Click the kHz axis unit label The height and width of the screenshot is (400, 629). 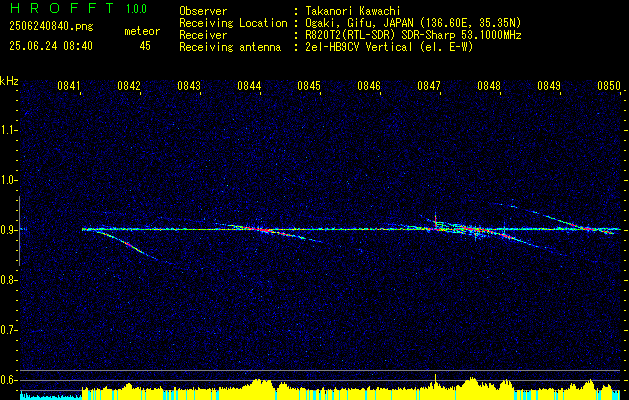click(x=9, y=81)
